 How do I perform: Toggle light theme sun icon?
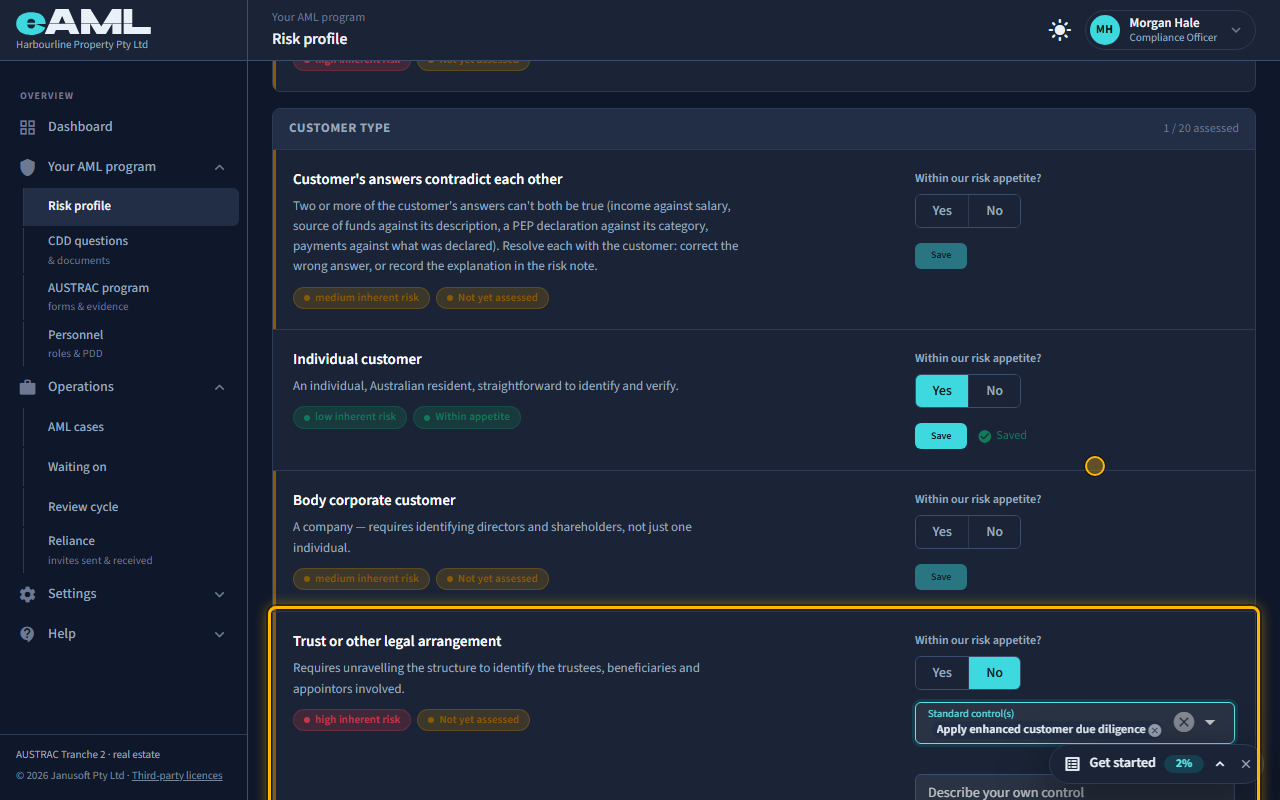(x=1060, y=30)
